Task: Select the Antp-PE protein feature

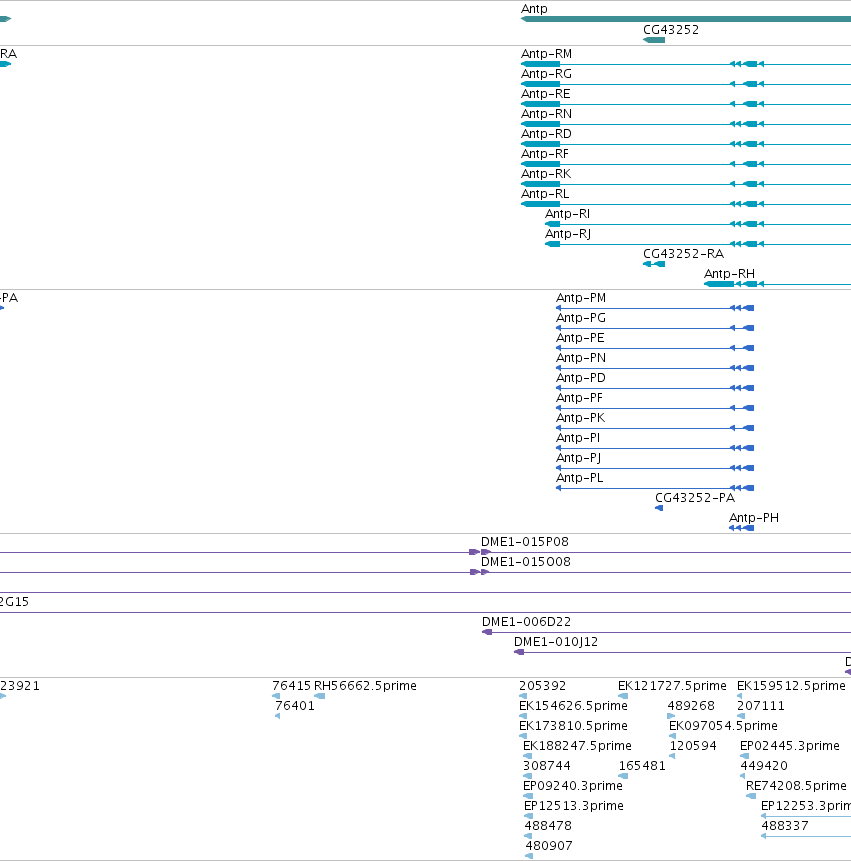Action: (580, 338)
